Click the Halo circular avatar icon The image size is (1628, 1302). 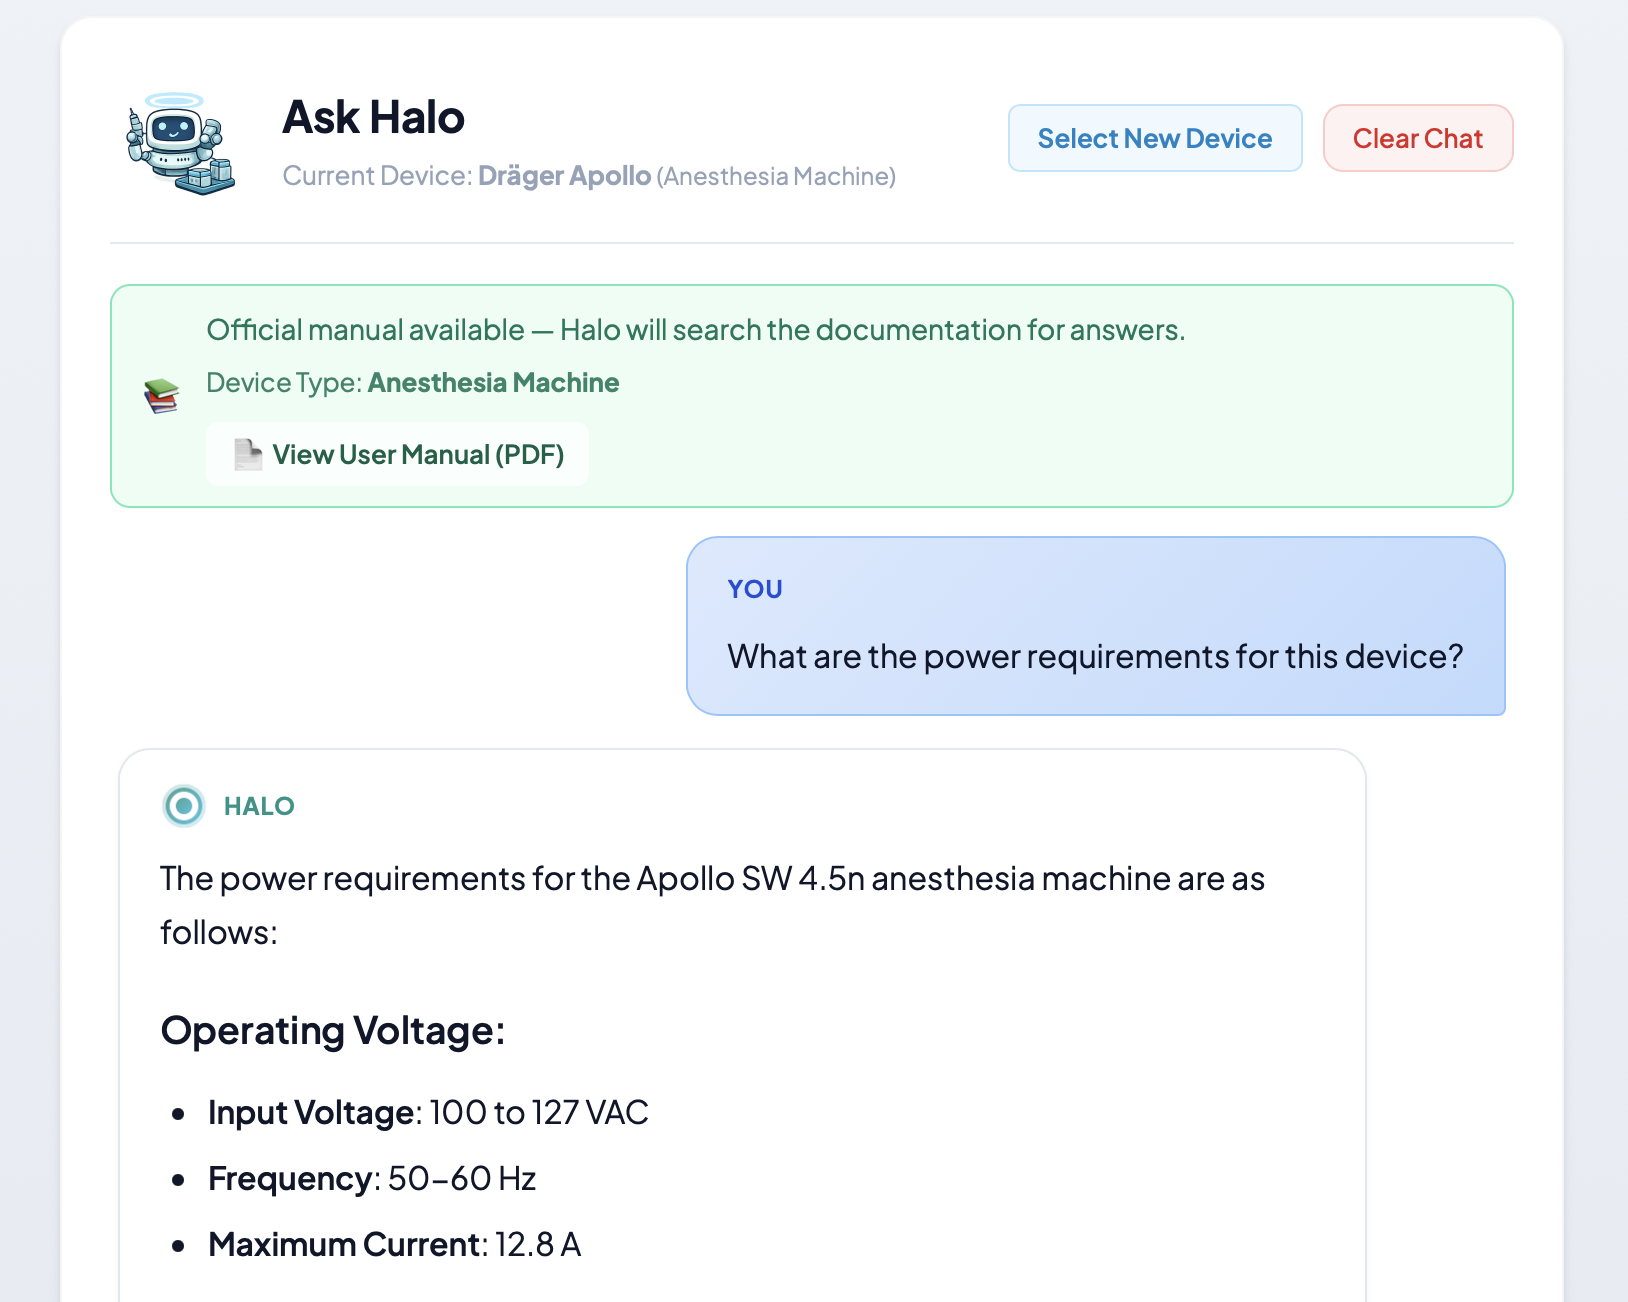pos(184,806)
